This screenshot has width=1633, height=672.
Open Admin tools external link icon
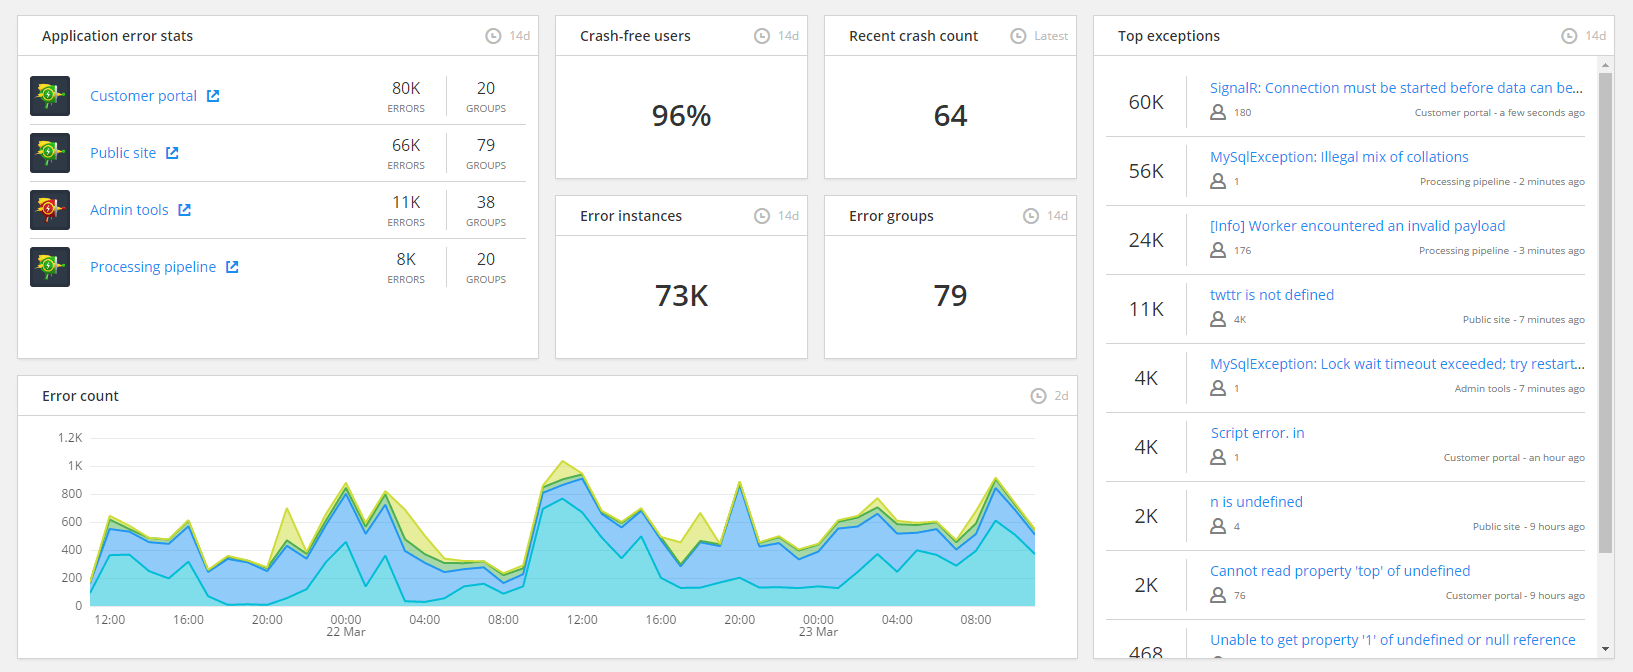[185, 210]
